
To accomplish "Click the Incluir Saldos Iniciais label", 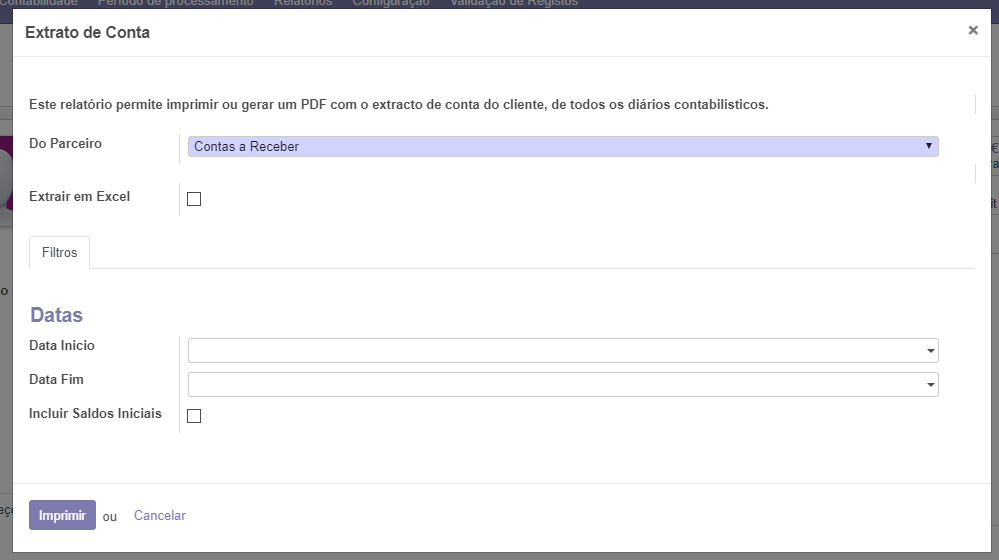I will point(95,414).
